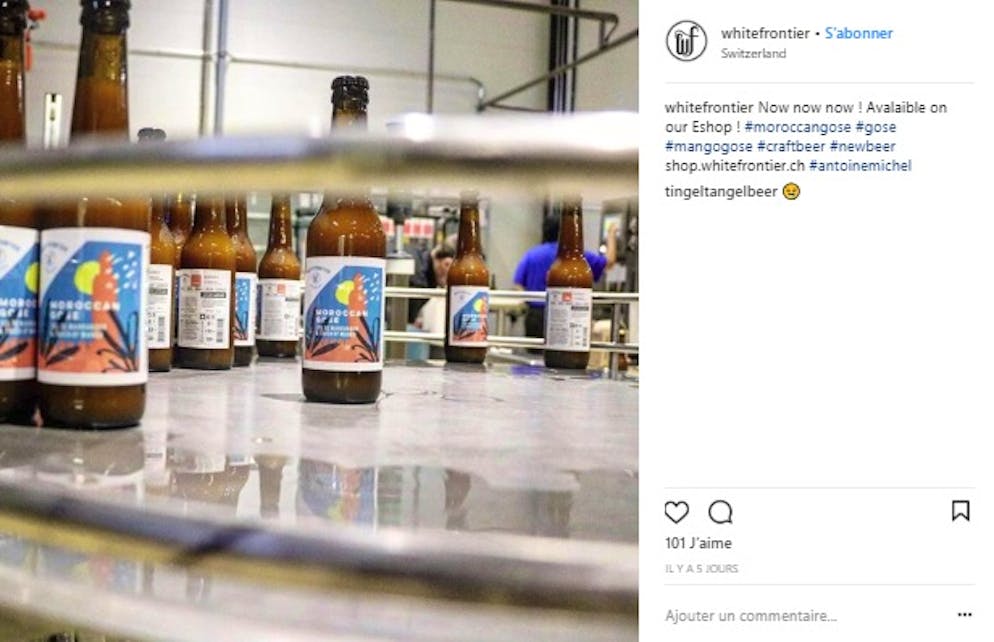This screenshot has width=994, height=642.
Task: Open the #gose hashtag
Action: pyautogui.click(x=875, y=127)
